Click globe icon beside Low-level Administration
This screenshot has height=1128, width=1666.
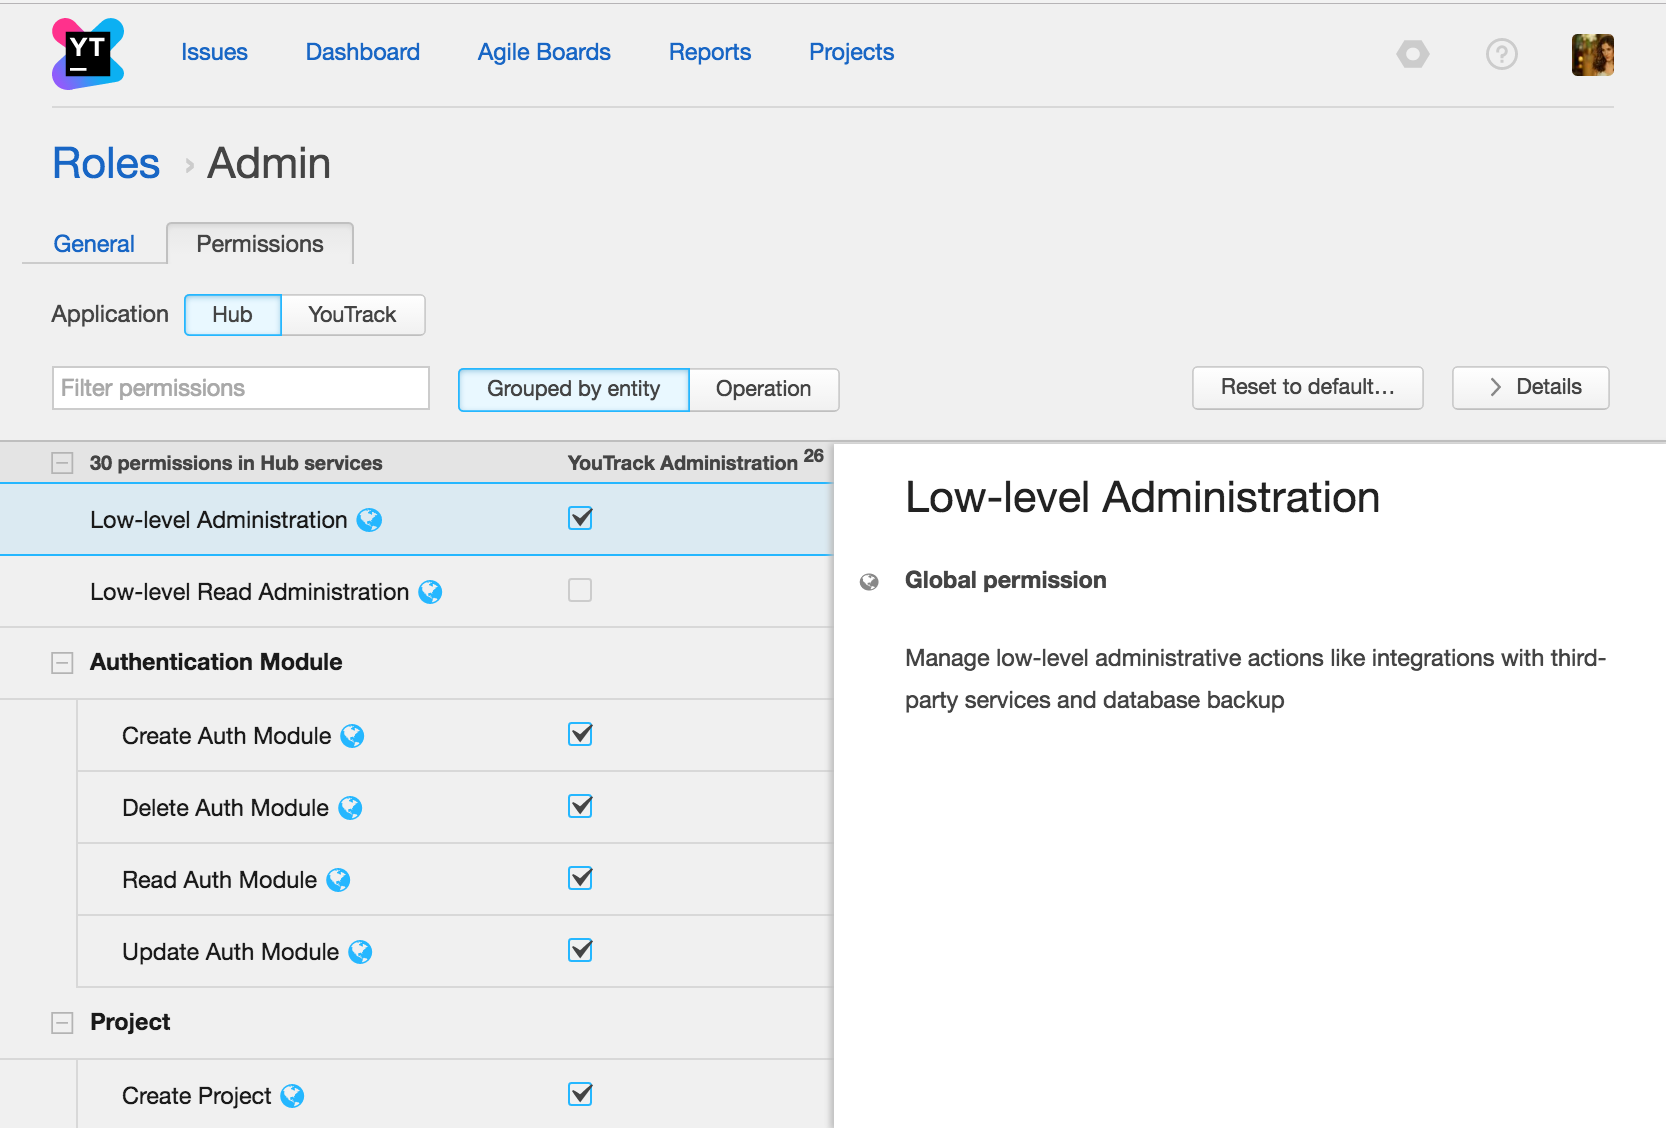tap(369, 520)
